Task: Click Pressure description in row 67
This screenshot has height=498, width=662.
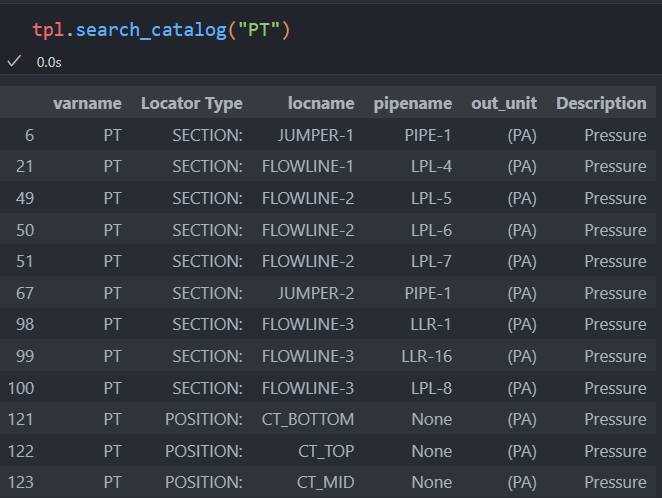Action: click(615, 293)
